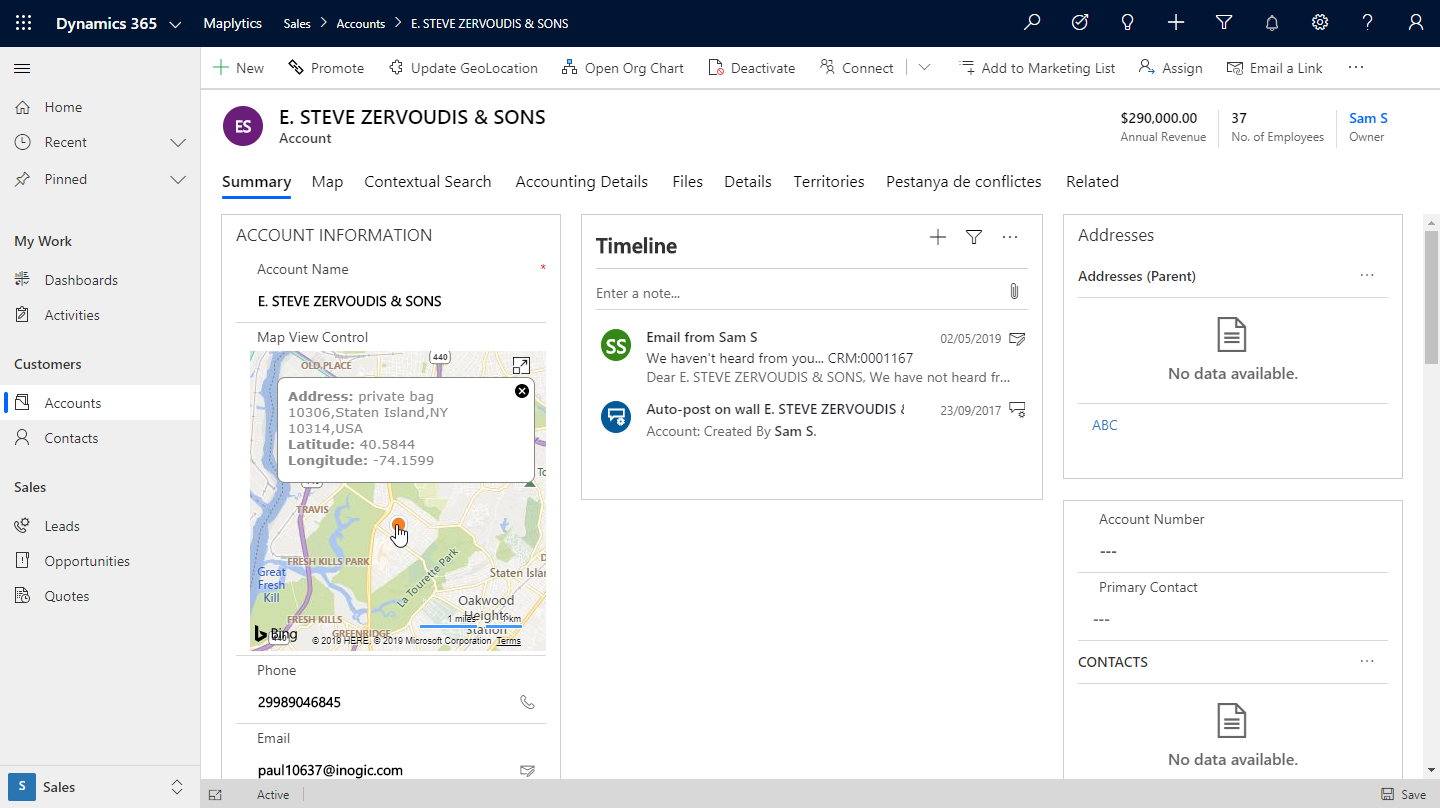
Task: Open the Files tab
Action: pos(688,181)
